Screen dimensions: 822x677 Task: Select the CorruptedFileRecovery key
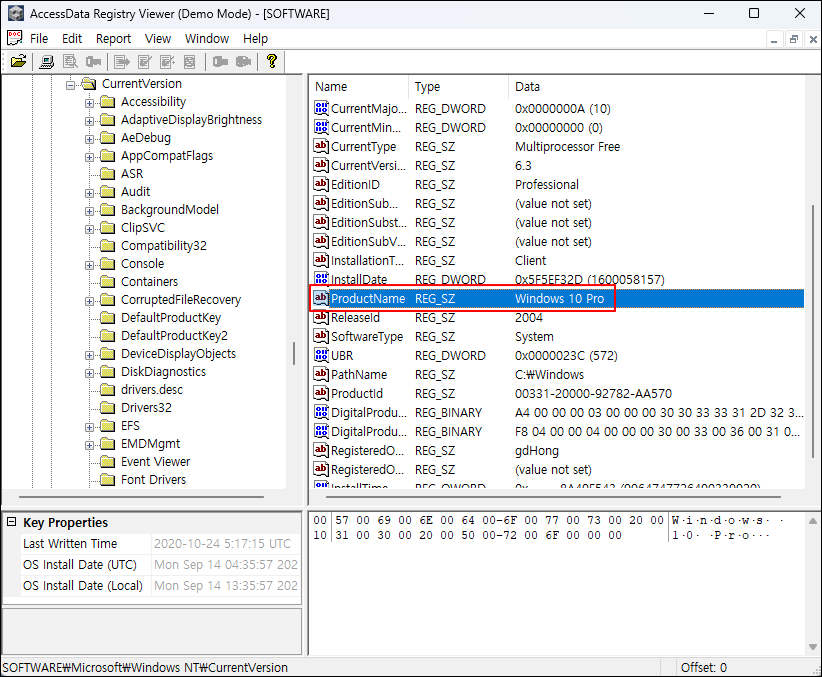pyautogui.click(x=180, y=299)
